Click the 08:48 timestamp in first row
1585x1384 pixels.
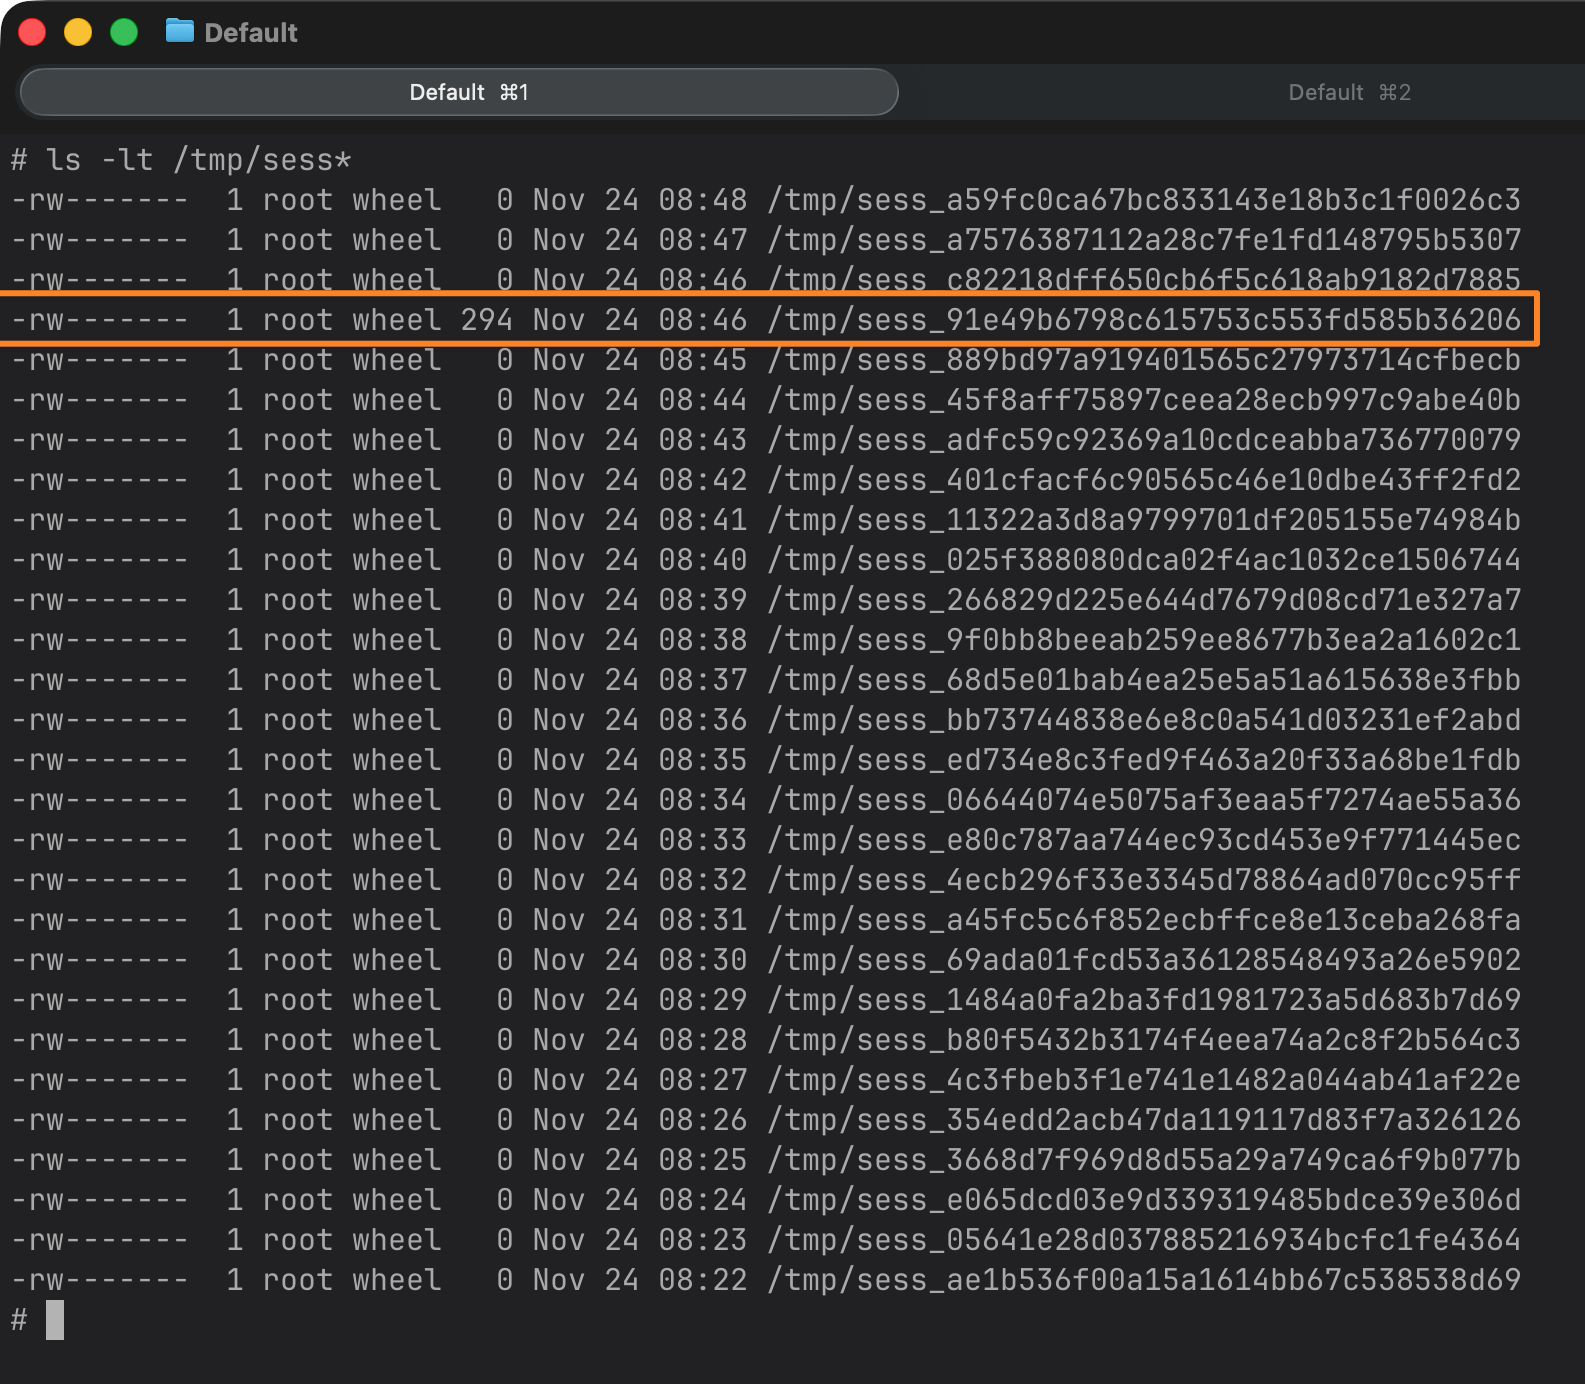point(702,200)
